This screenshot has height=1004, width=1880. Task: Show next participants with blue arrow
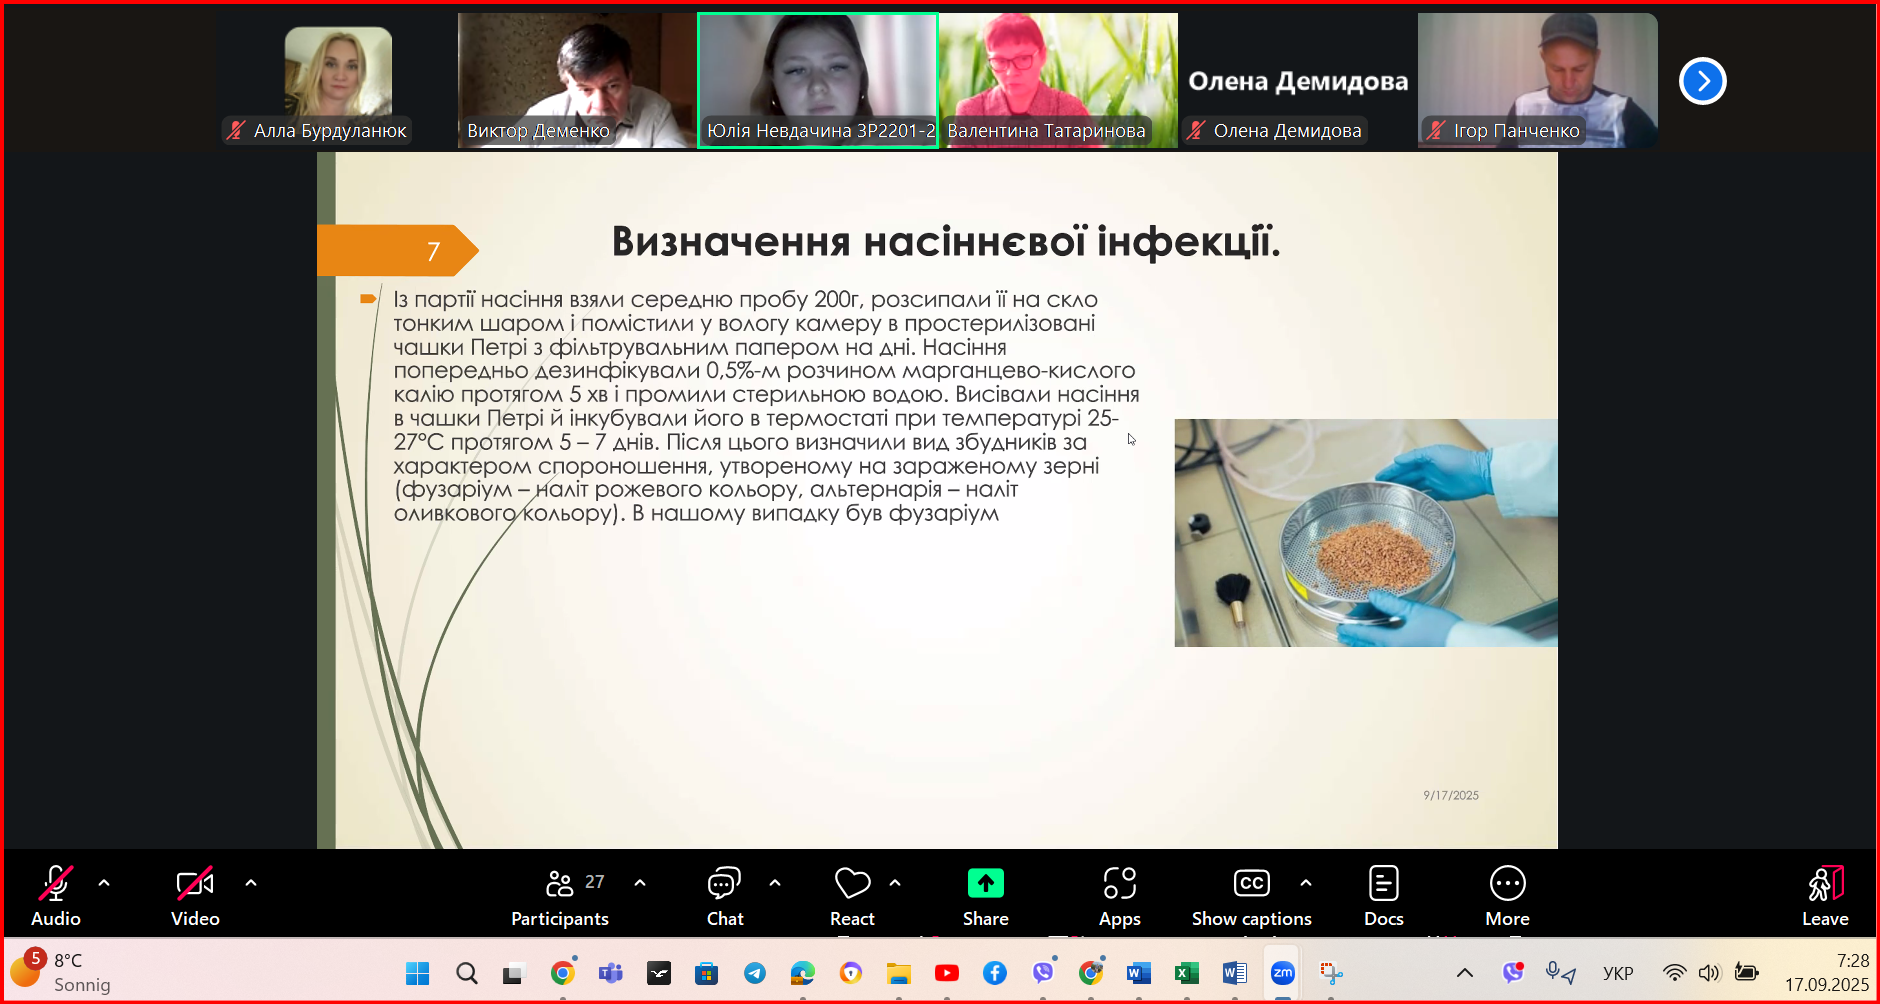1702,81
